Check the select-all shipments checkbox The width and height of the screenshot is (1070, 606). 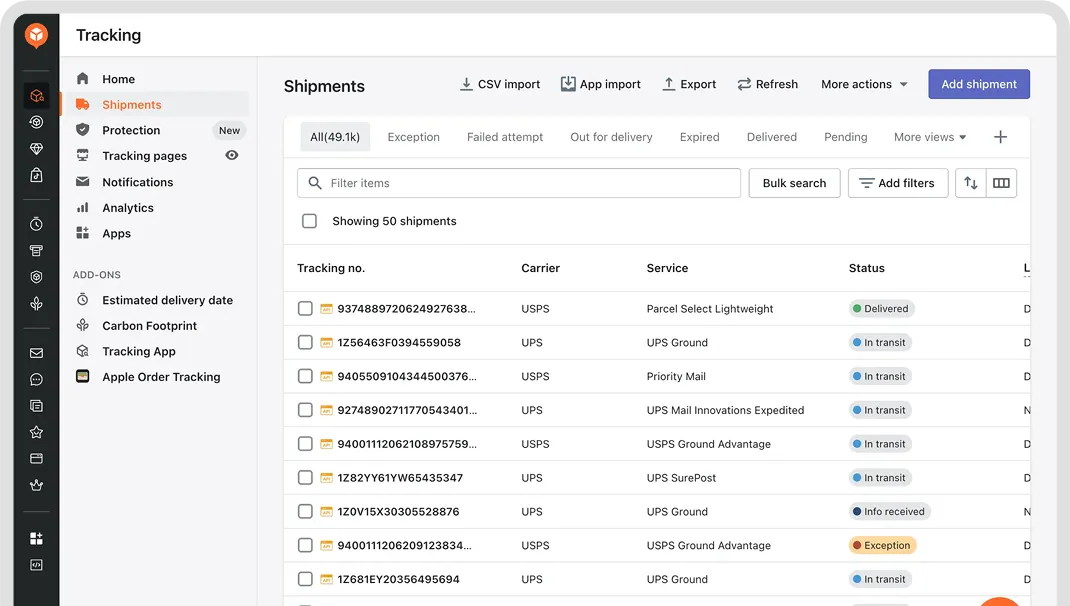pyautogui.click(x=310, y=221)
